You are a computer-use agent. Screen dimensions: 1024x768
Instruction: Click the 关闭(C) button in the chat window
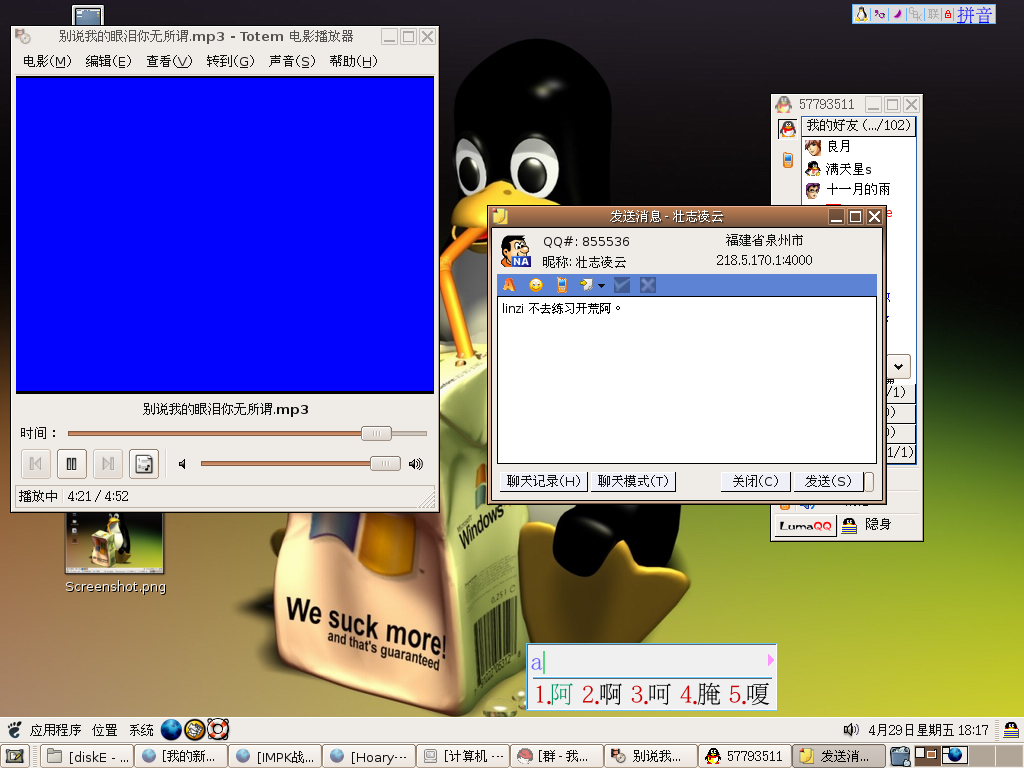(x=756, y=481)
